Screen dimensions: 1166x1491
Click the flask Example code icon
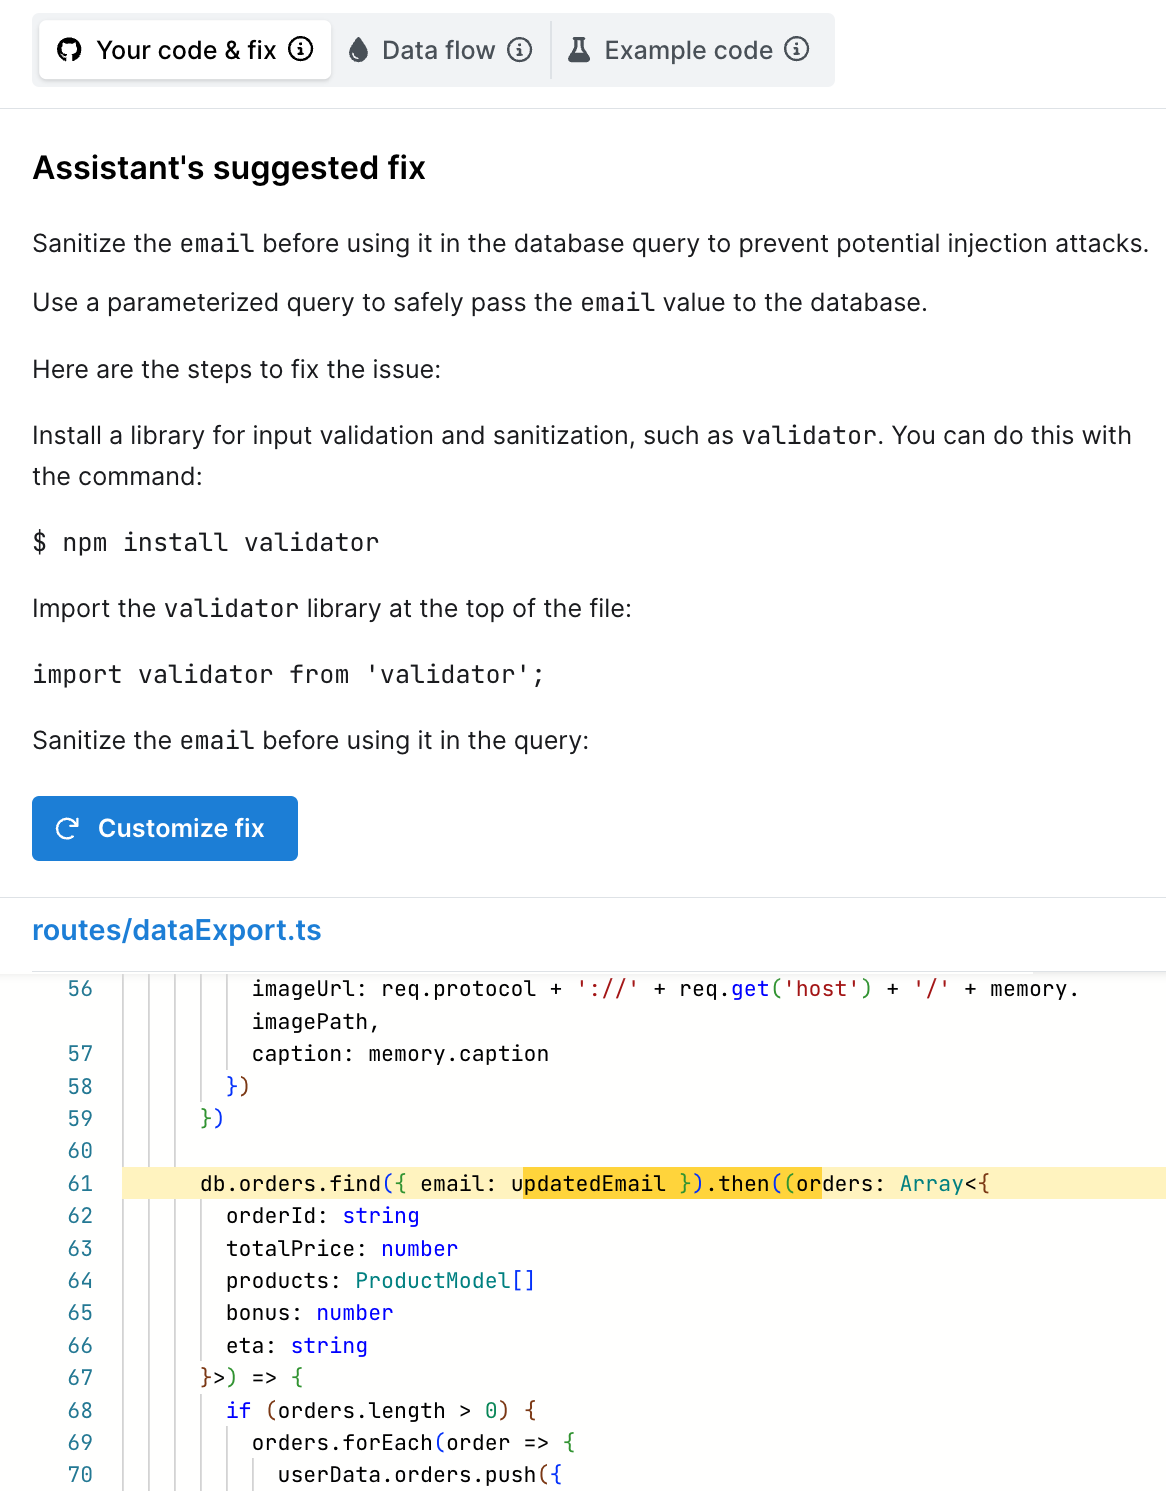[579, 50]
